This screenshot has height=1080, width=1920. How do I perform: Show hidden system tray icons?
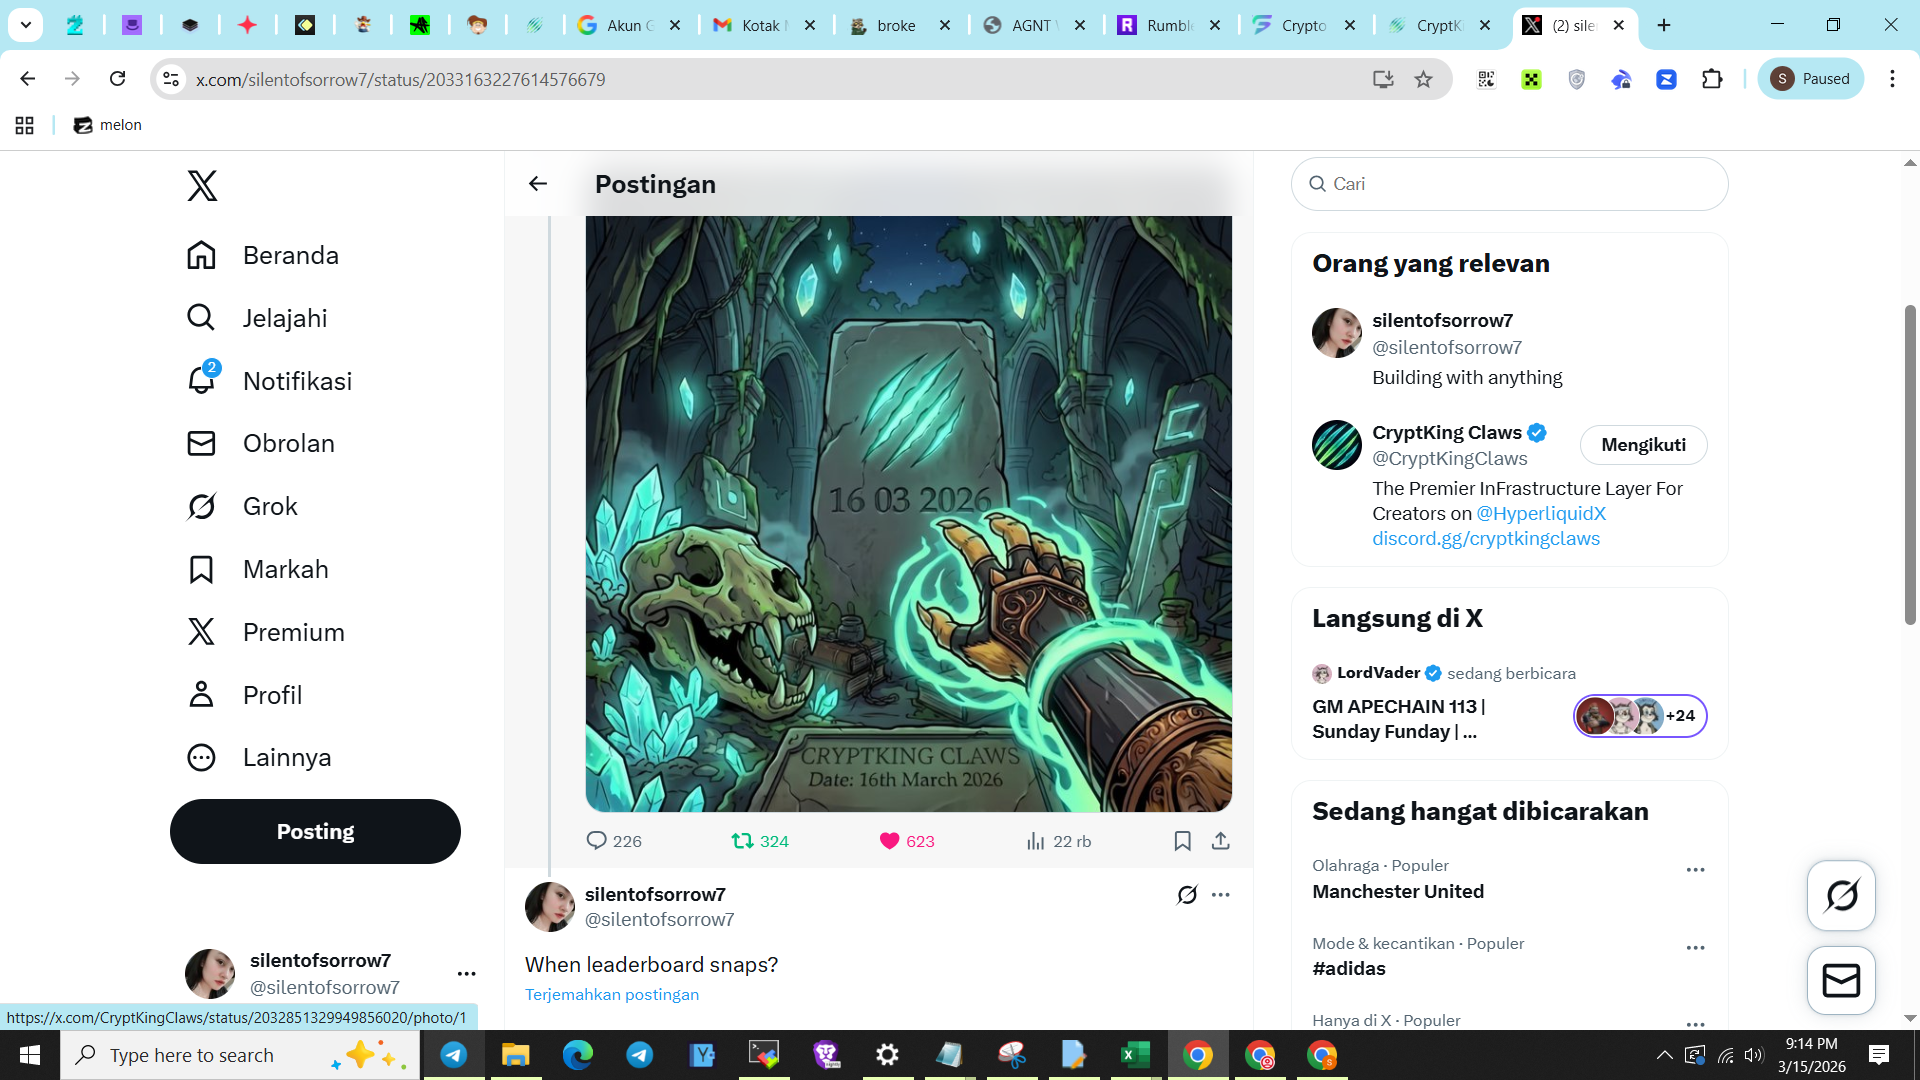coord(1664,1055)
